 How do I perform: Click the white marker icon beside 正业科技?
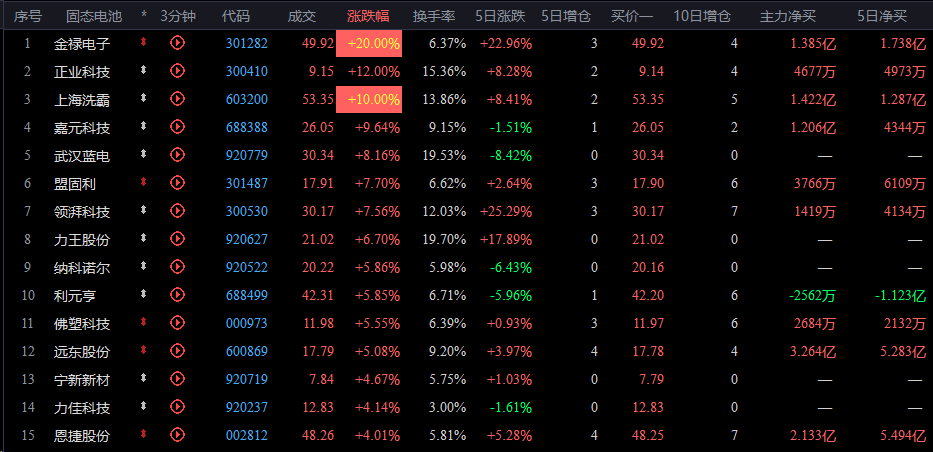[143, 70]
